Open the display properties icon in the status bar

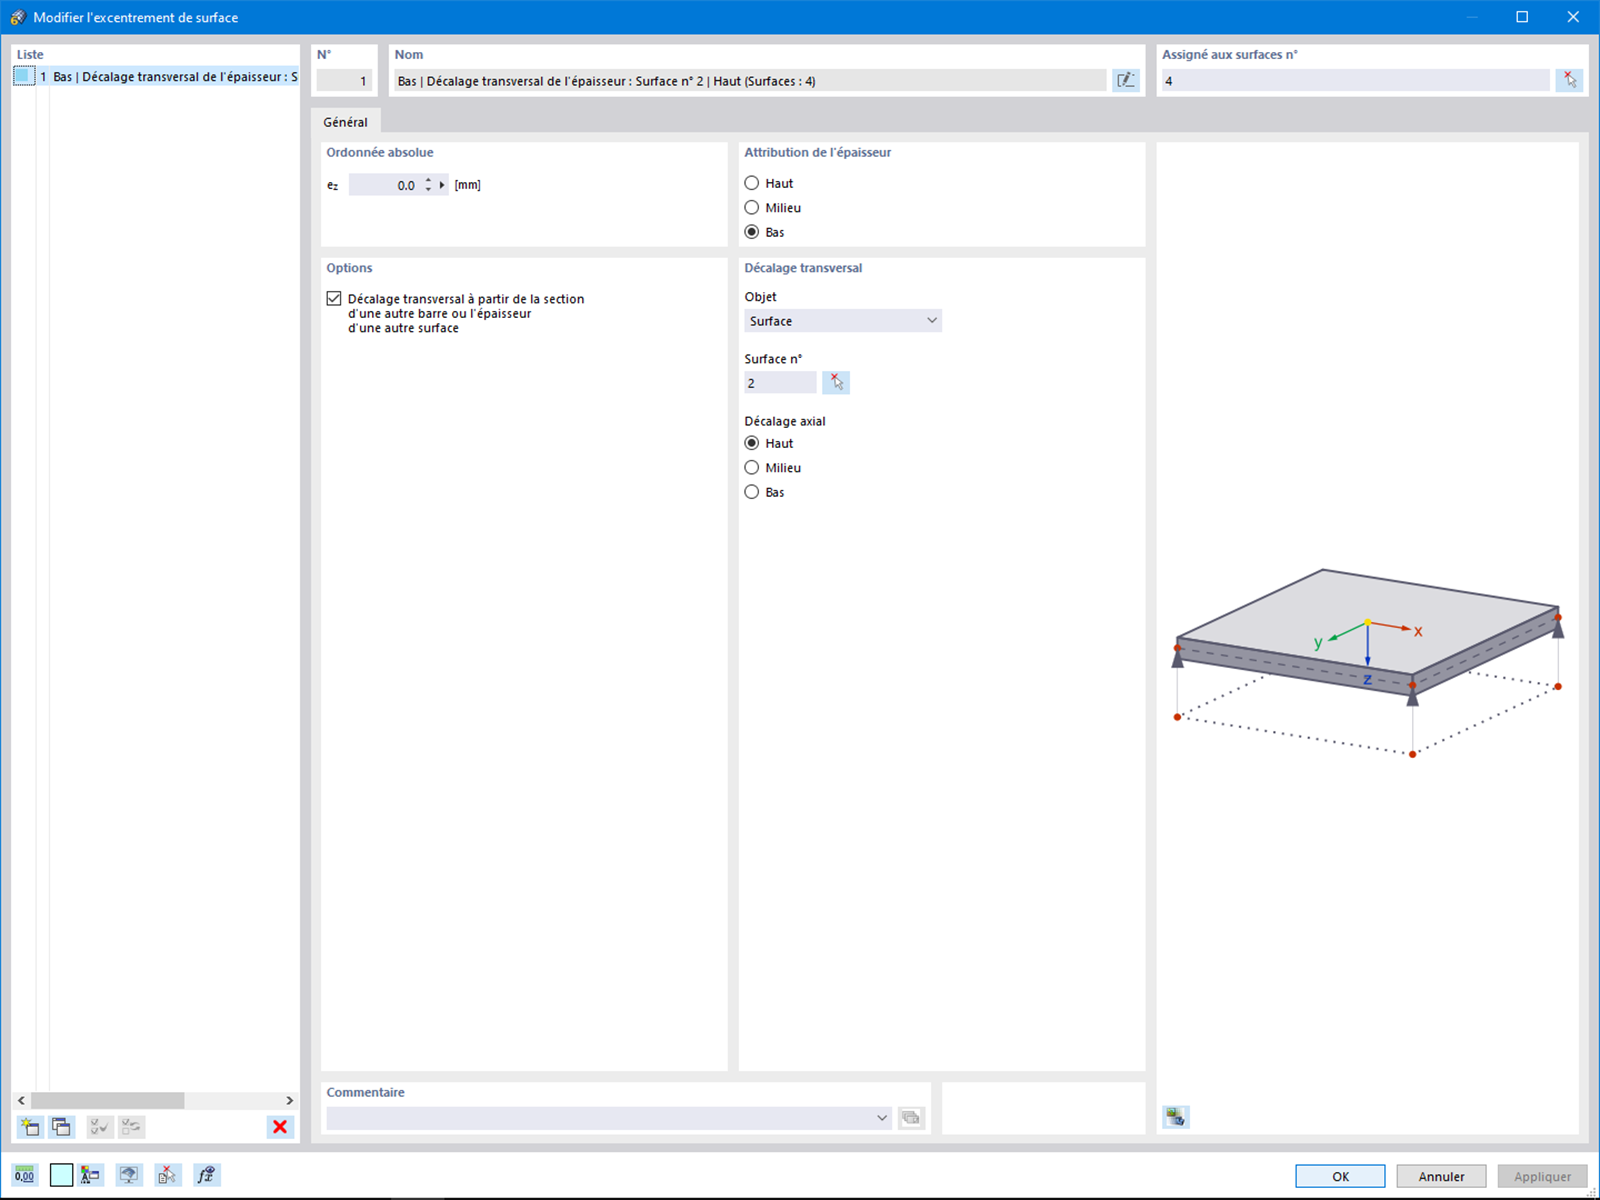[x=90, y=1175]
